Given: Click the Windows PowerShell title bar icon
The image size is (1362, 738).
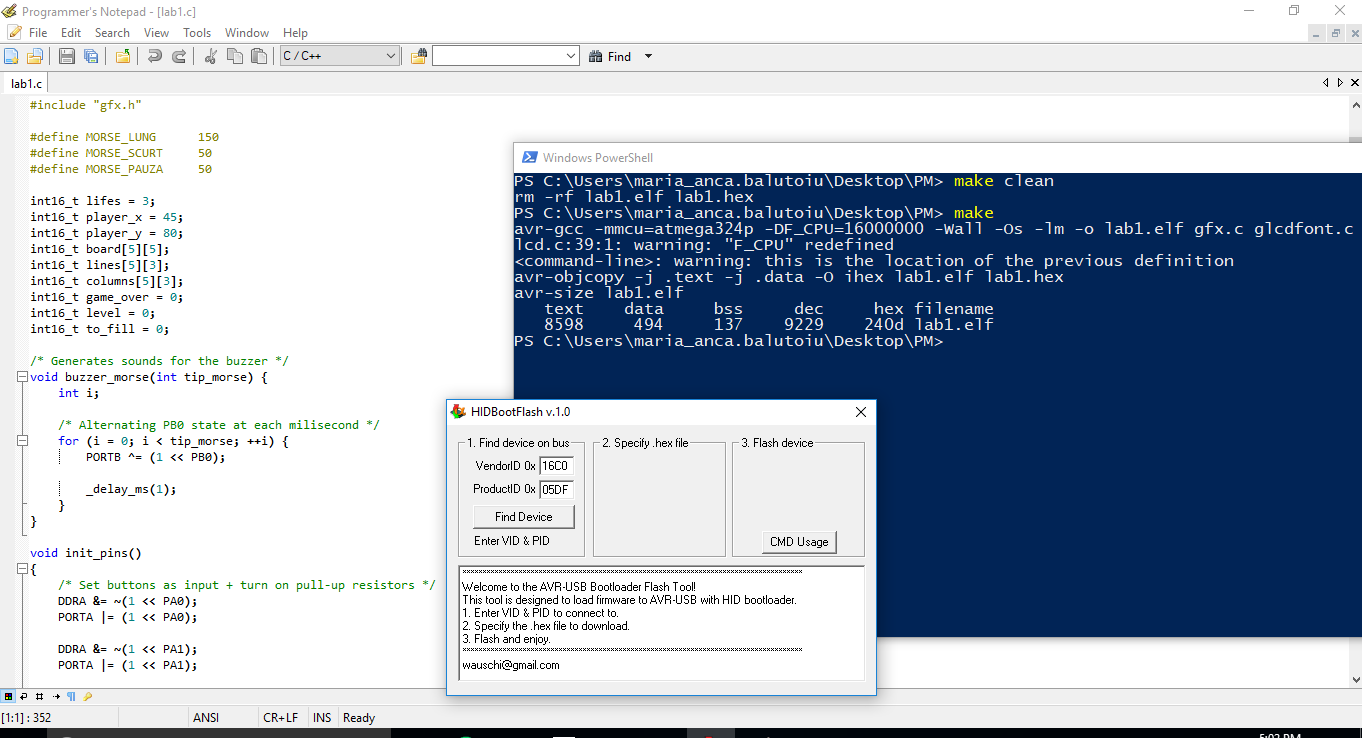Looking at the screenshot, I should point(528,157).
